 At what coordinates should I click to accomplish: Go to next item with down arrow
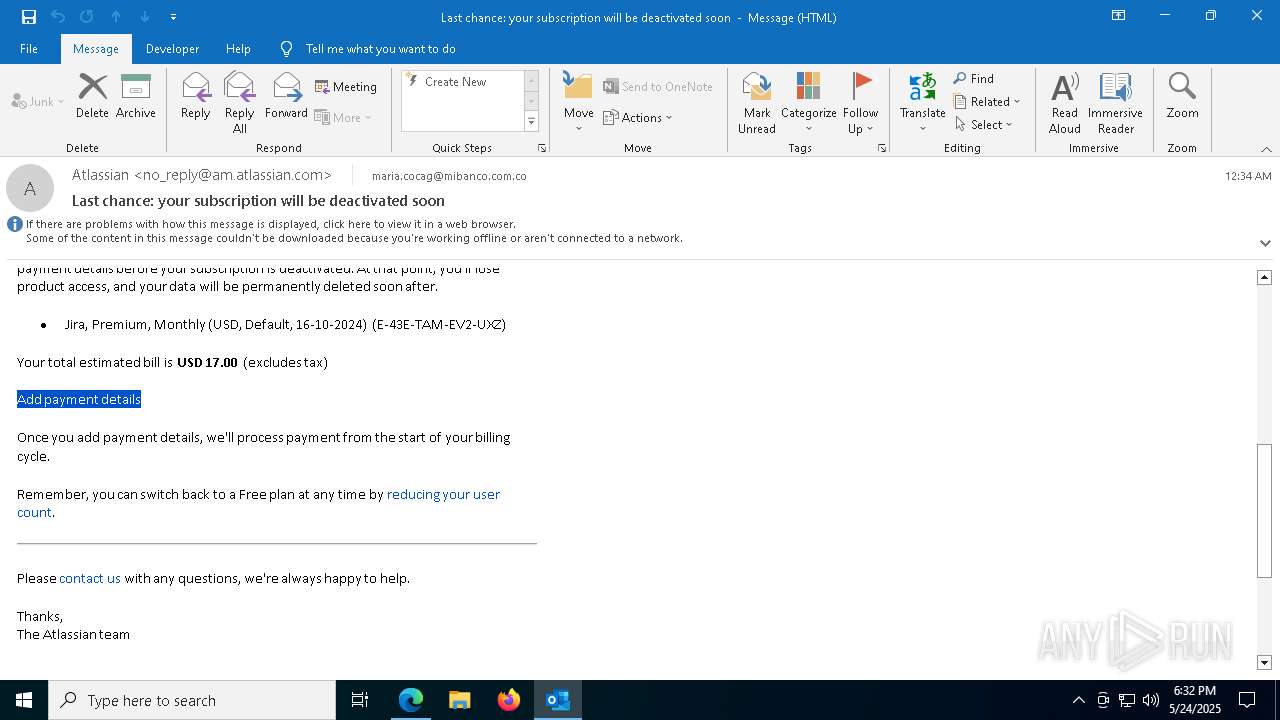[145, 17]
